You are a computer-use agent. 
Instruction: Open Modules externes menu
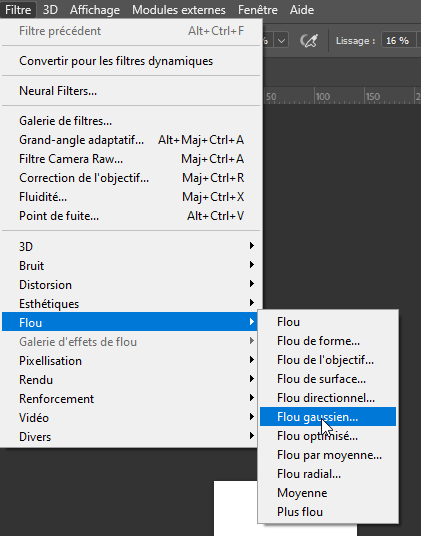pyautogui.click(x=179, y=10)
